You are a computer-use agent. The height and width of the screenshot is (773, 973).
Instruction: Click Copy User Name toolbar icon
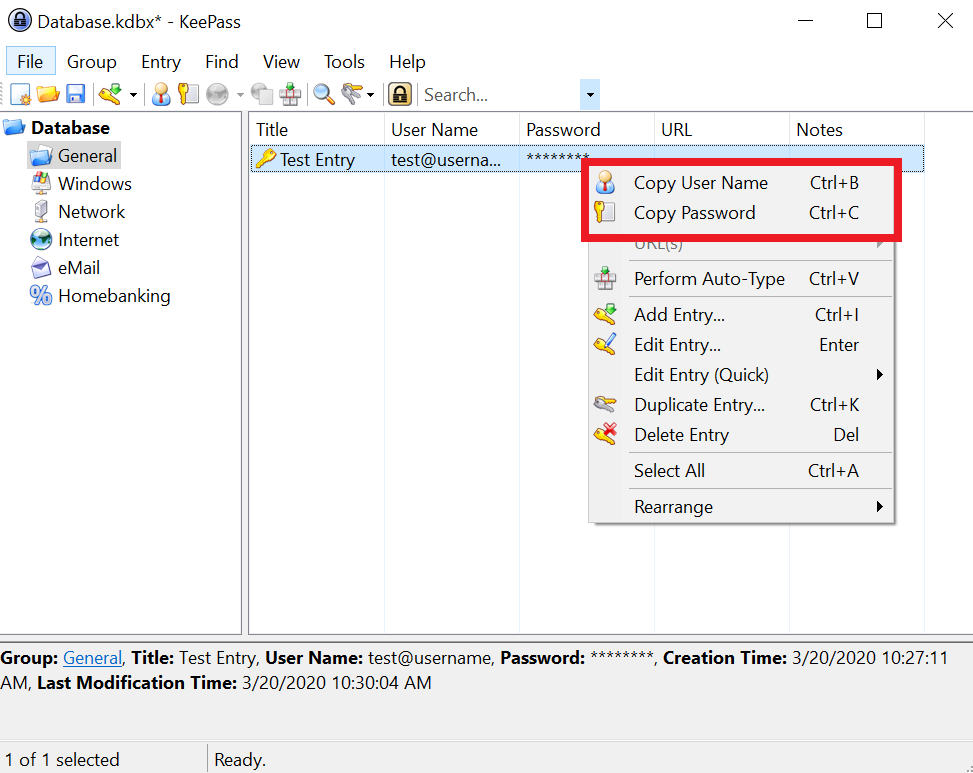coord(161,95)
